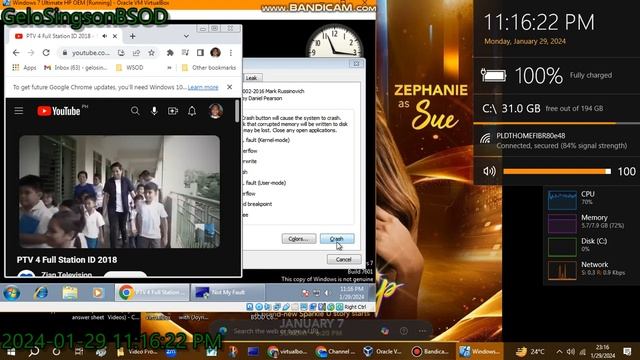The height and width of the screenshot is (360, 640).
Task: Click the Crash button
Action: (x=337, y=239)
